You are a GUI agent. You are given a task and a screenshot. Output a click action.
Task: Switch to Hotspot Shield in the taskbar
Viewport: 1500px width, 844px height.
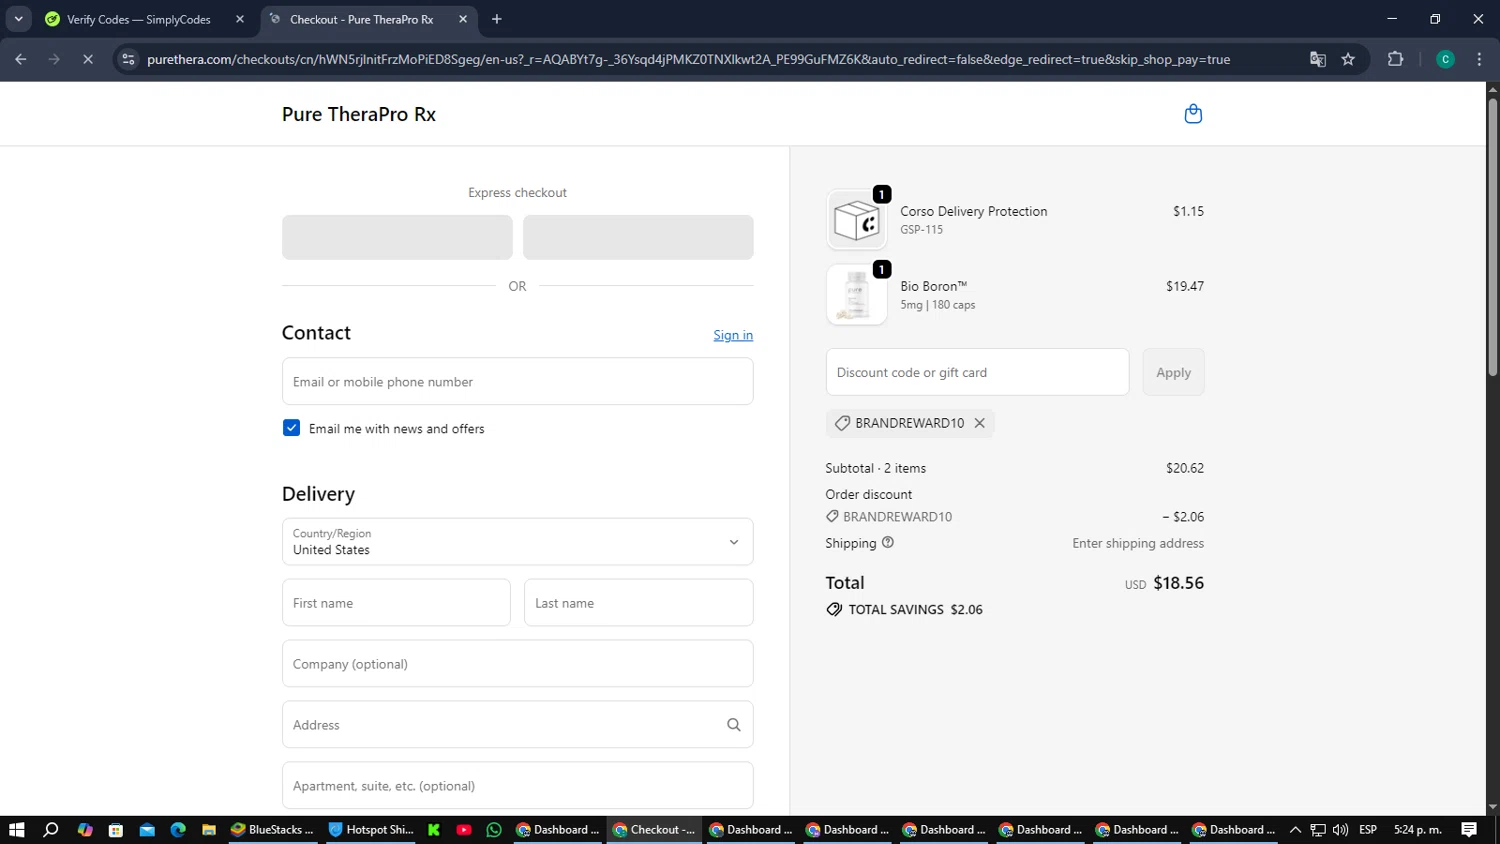(x=370, y=830)
